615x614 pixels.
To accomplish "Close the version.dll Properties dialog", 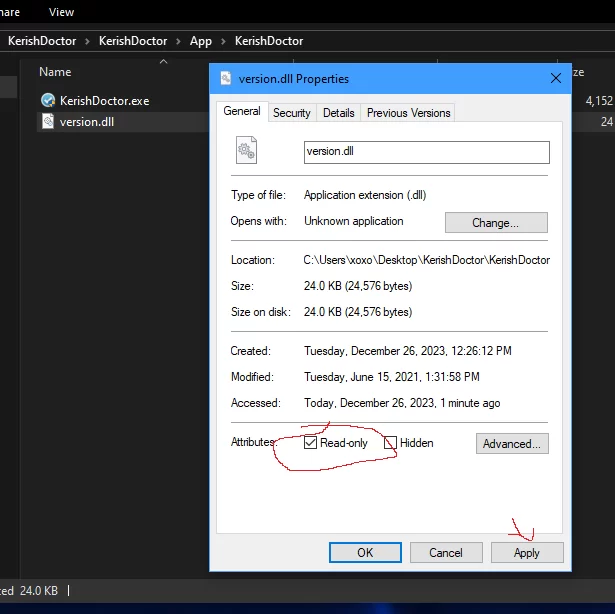I will [555, 78].
